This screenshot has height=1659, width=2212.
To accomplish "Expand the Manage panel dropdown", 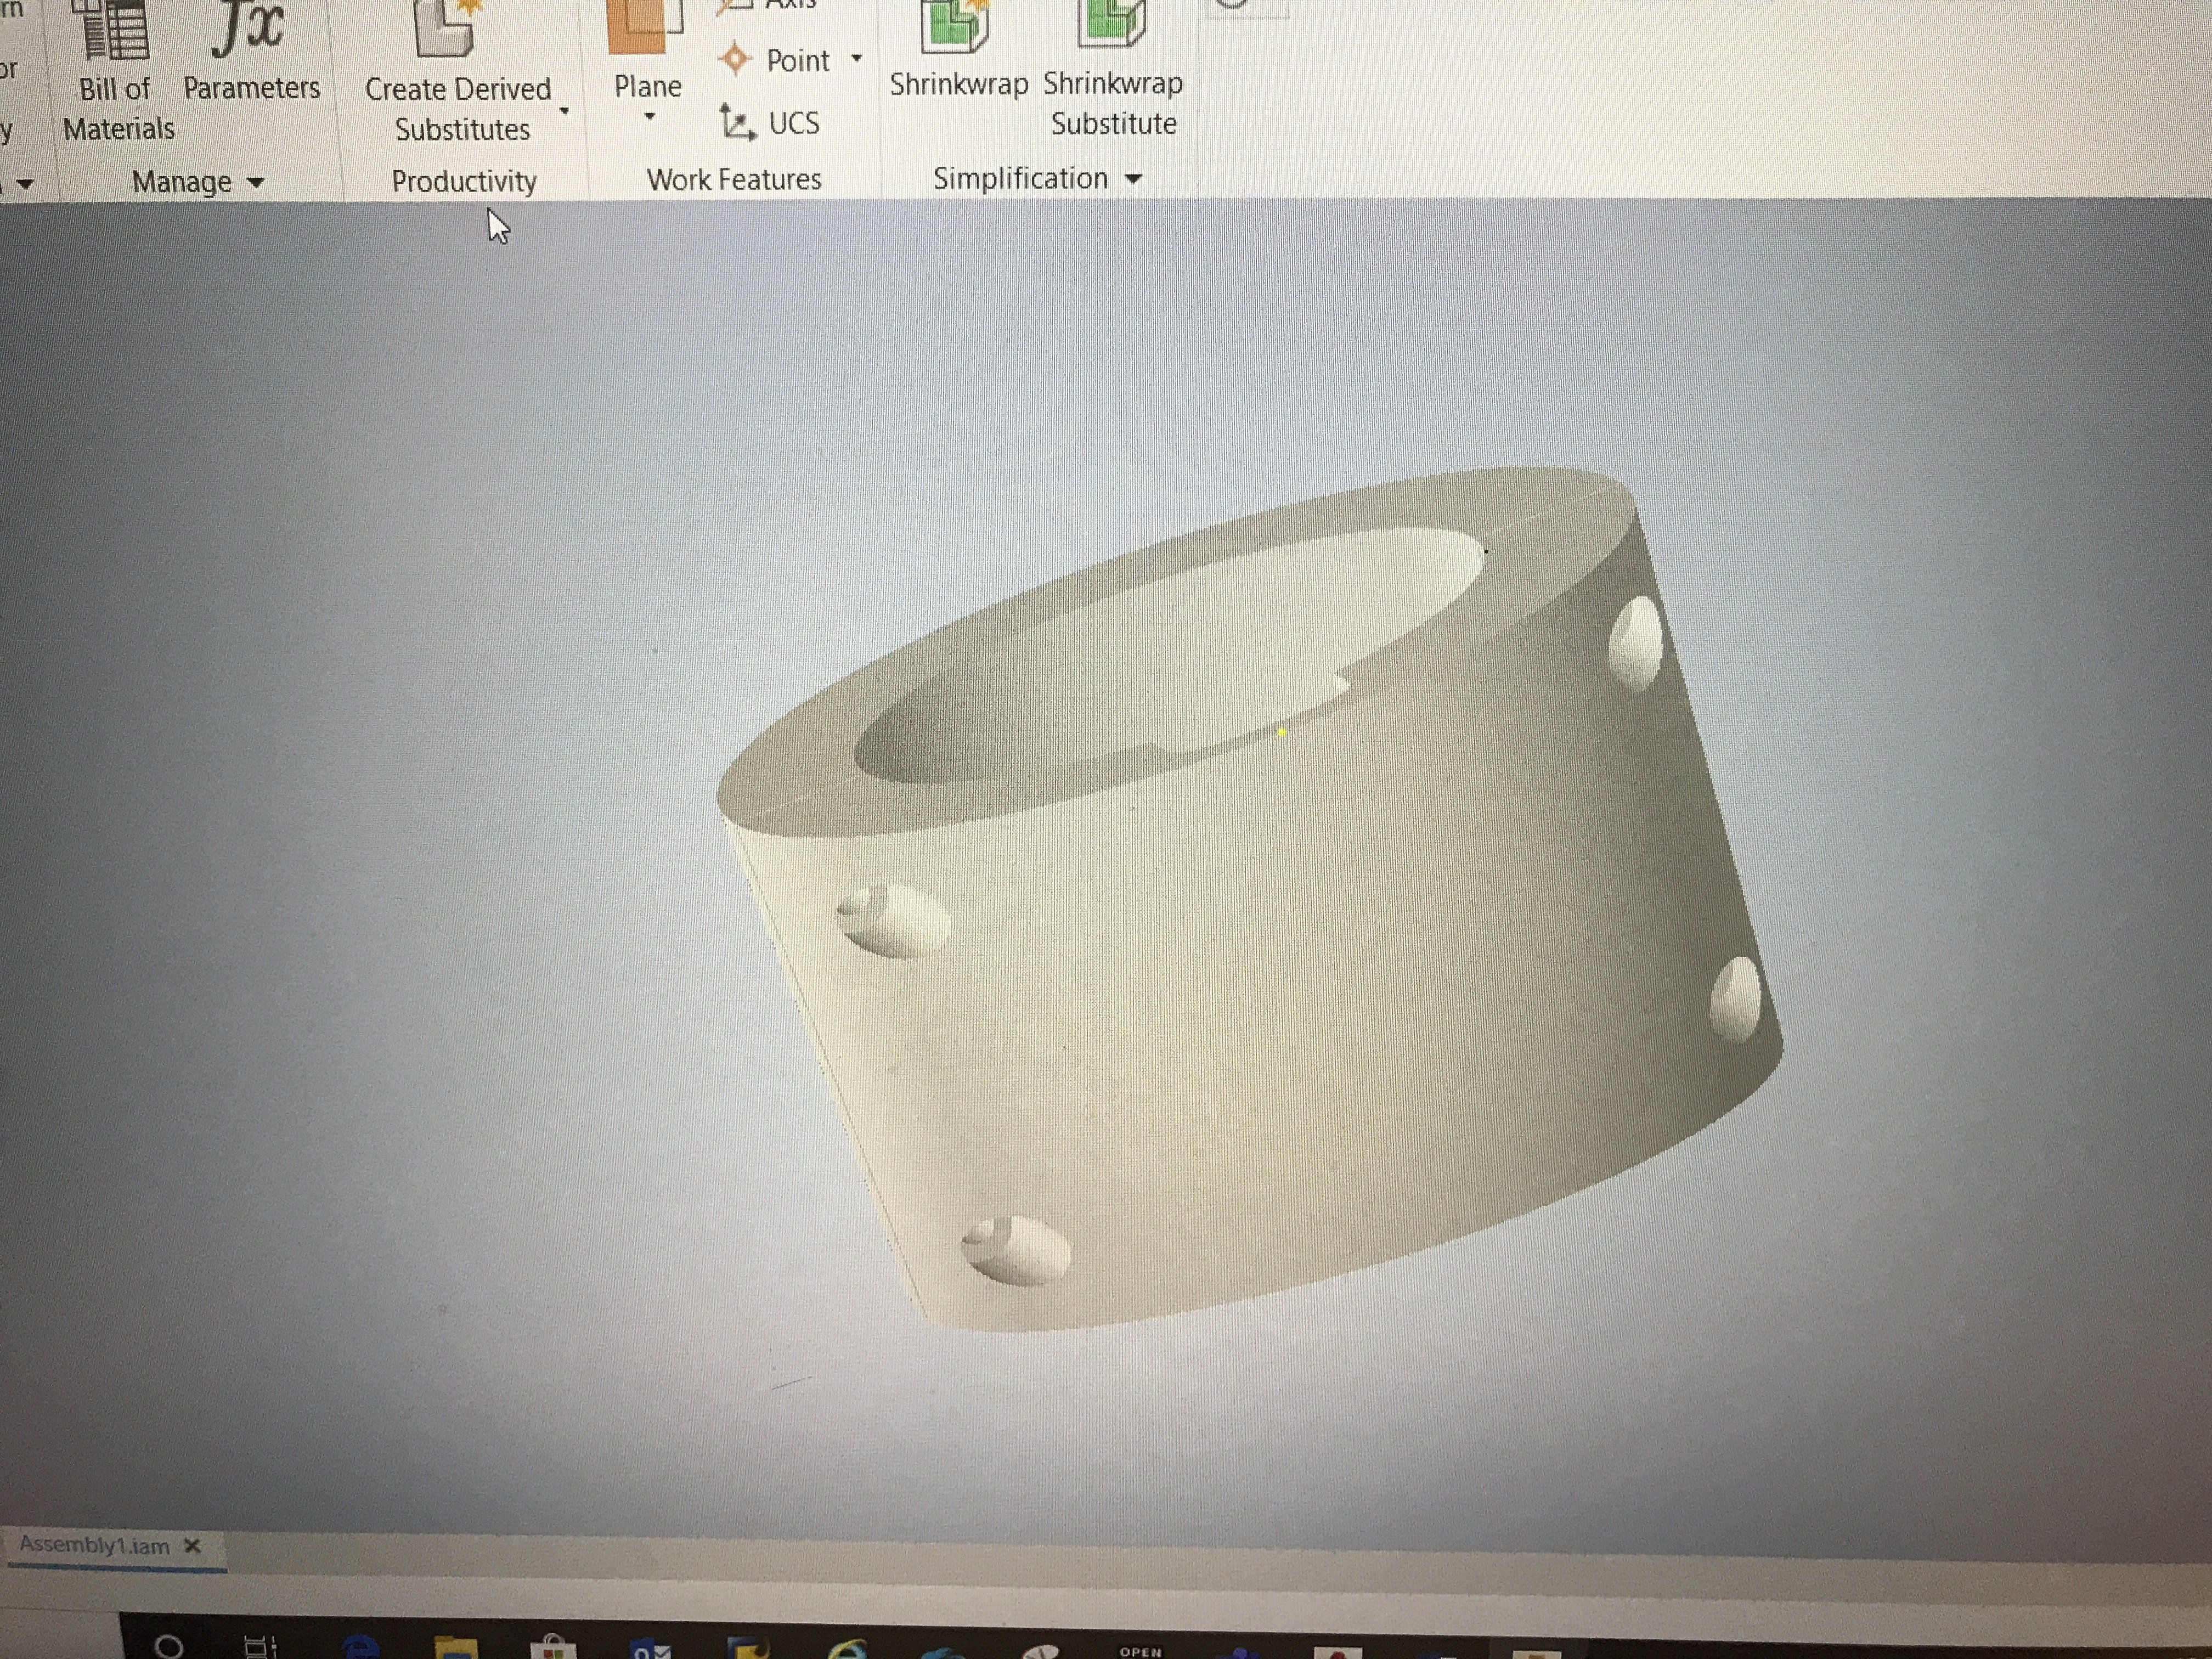I will [255, 182].
